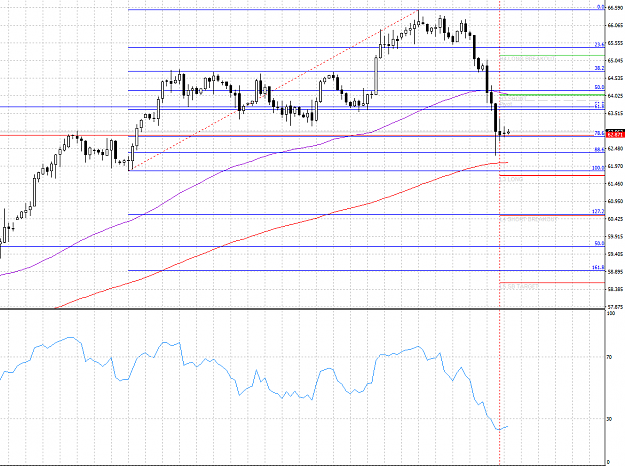Click the 59.405 price axis label

pyautogui.click(x=615, y=254)
